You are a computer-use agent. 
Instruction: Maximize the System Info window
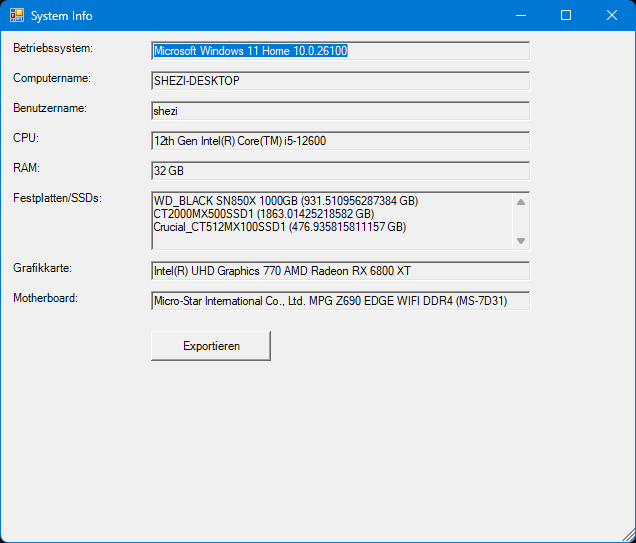[x=566, y=16]
